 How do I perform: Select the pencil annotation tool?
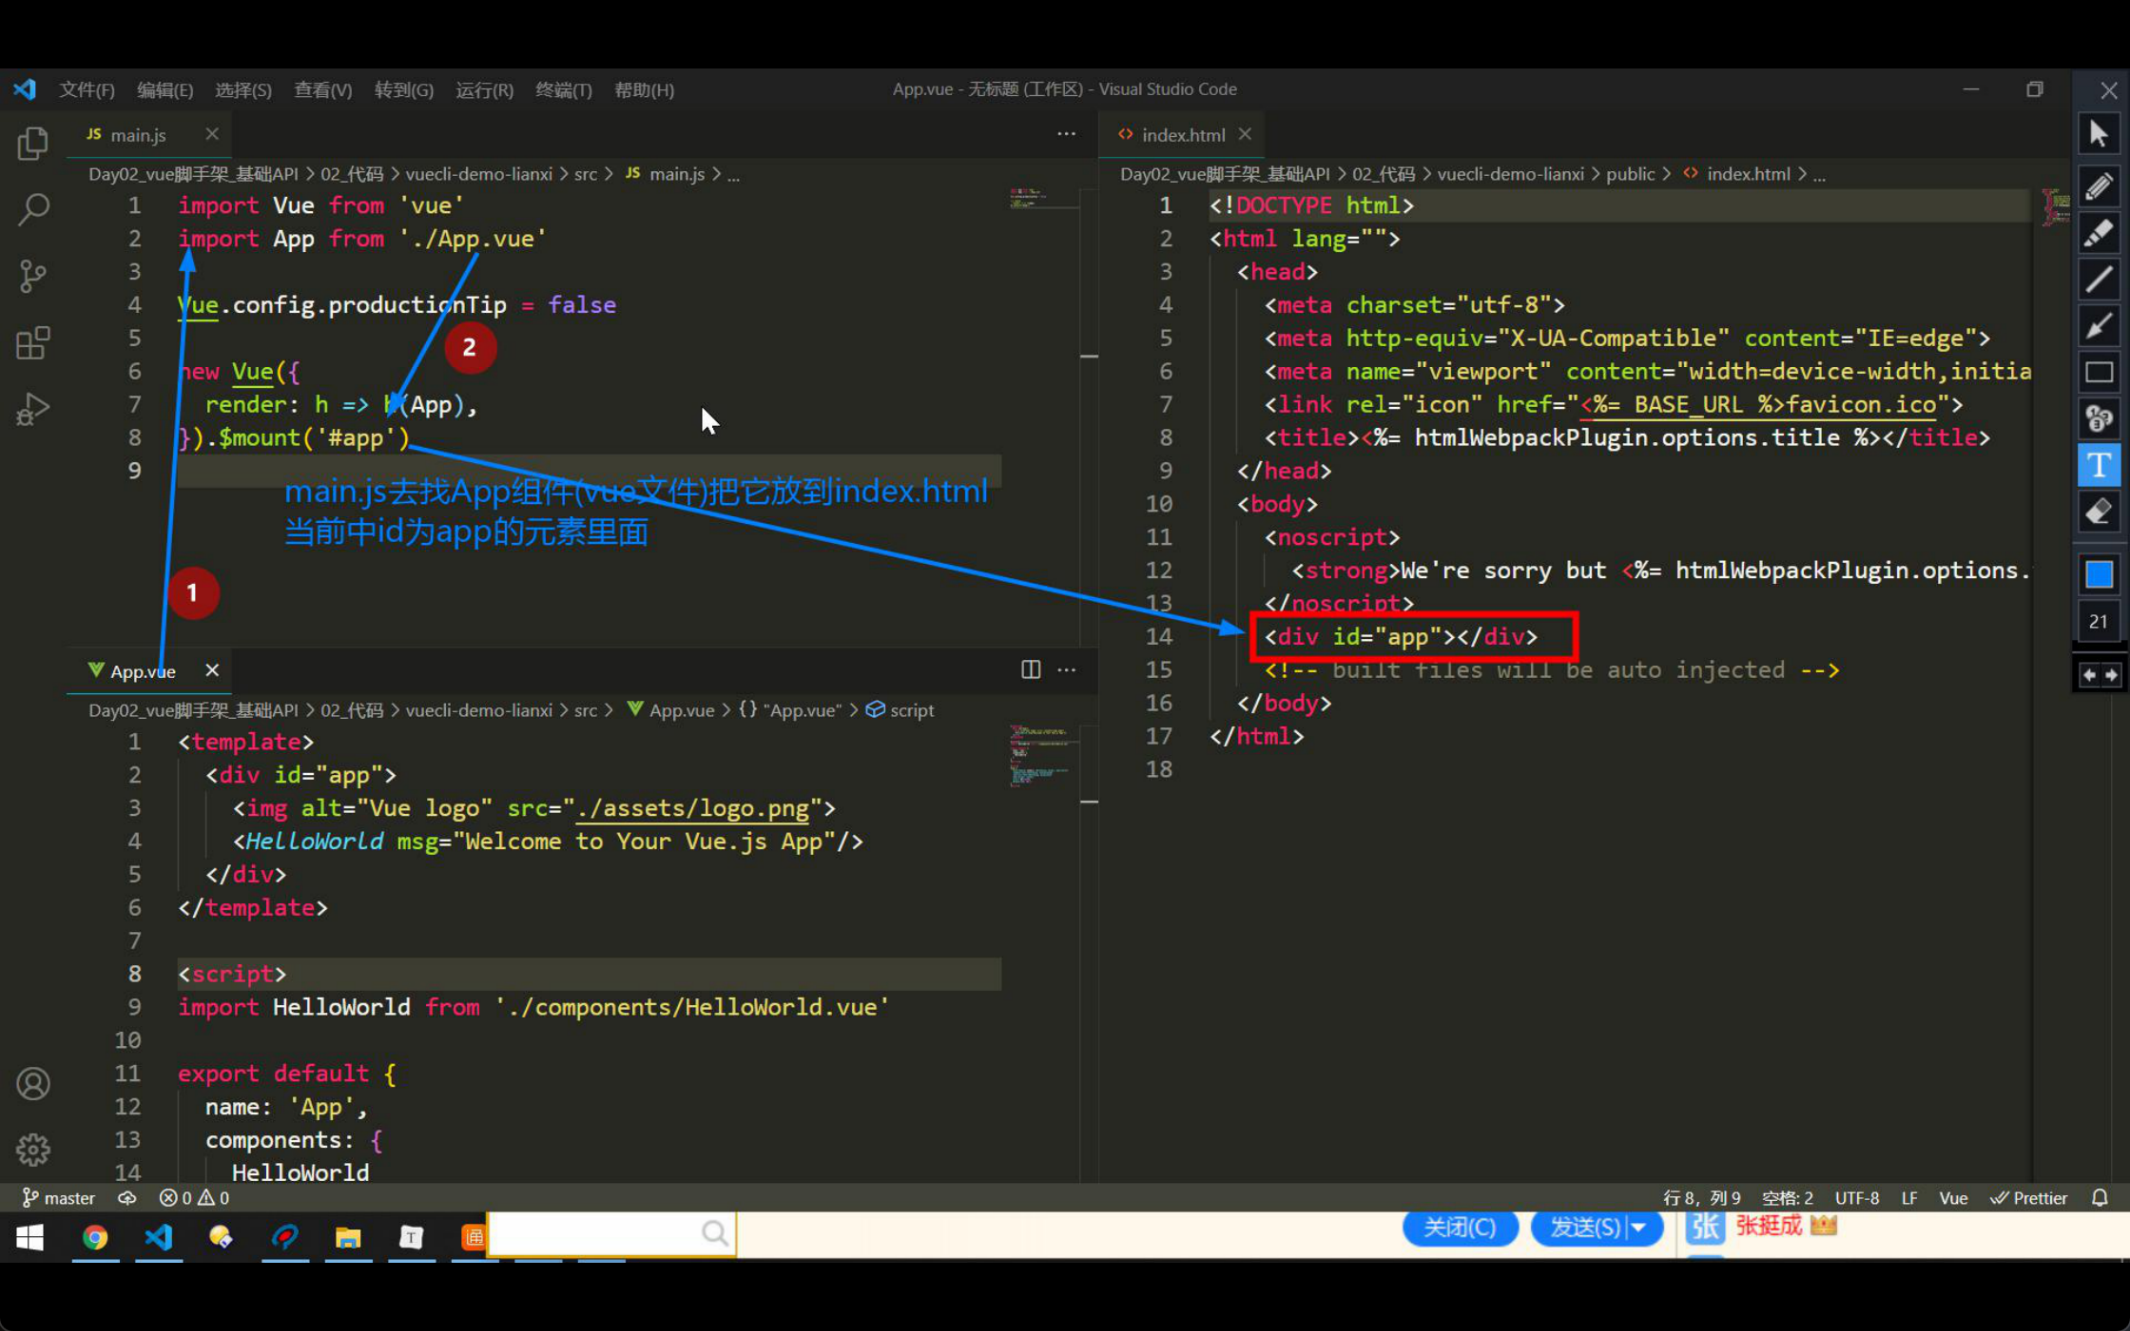coord(2099,185)
